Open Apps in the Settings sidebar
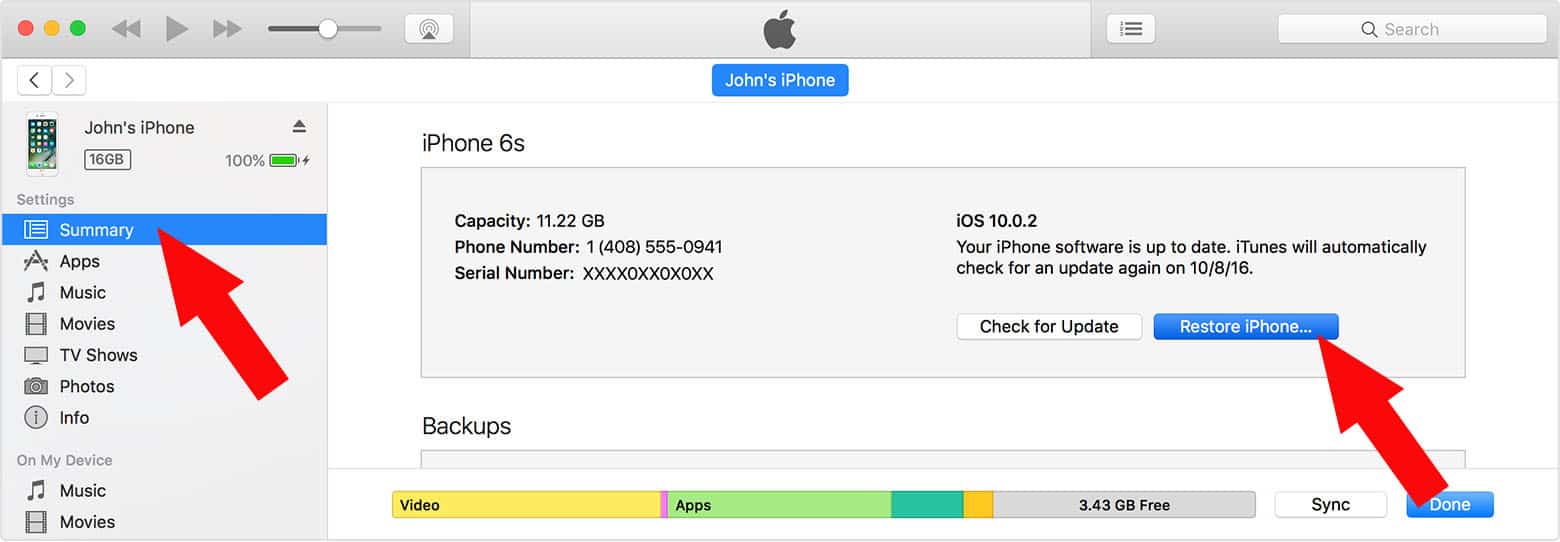This screenshot has height=542, width=1560. pos(79,261)
